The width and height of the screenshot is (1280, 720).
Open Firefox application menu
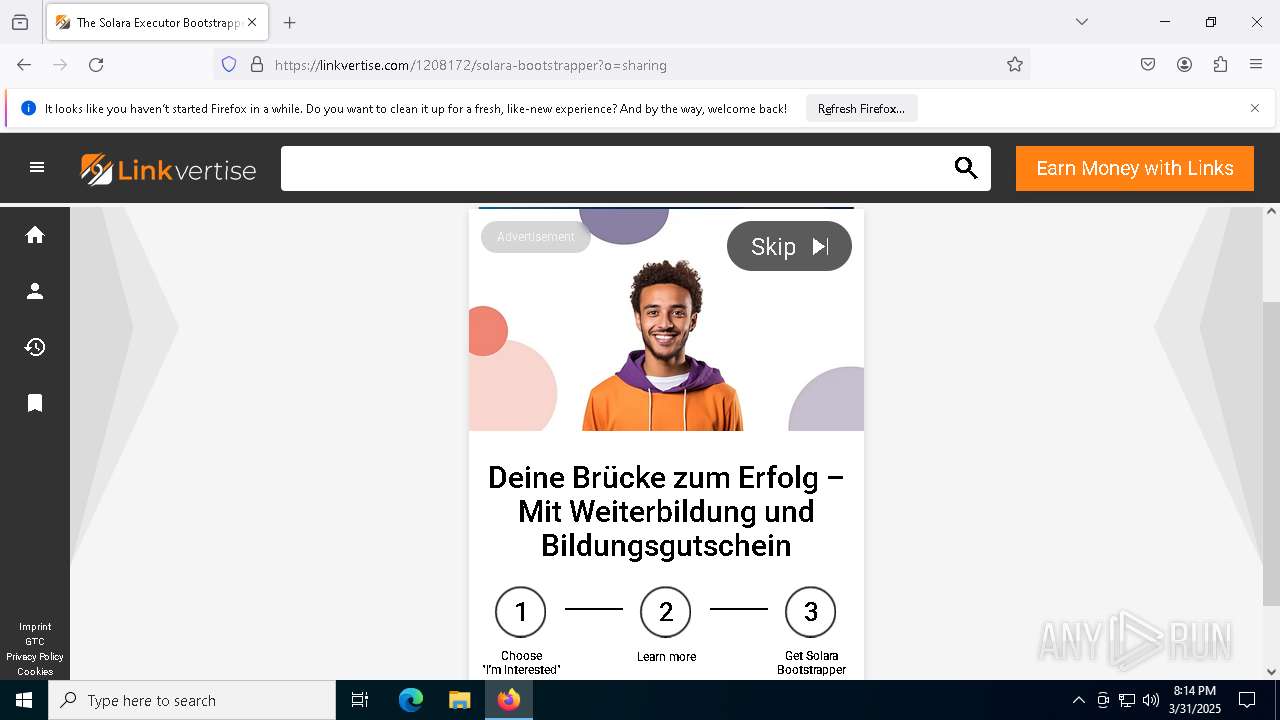click(x=1256, y=65)
